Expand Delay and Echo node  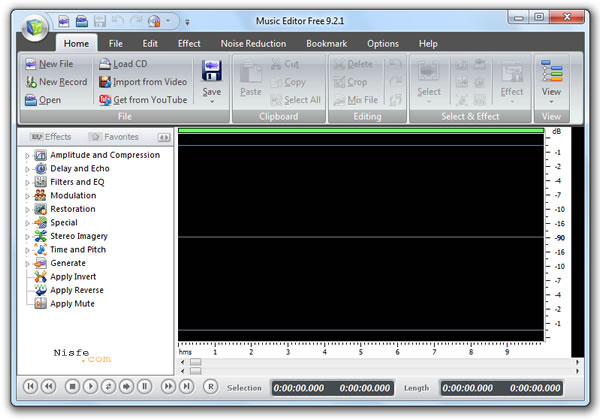click(27, 169)
